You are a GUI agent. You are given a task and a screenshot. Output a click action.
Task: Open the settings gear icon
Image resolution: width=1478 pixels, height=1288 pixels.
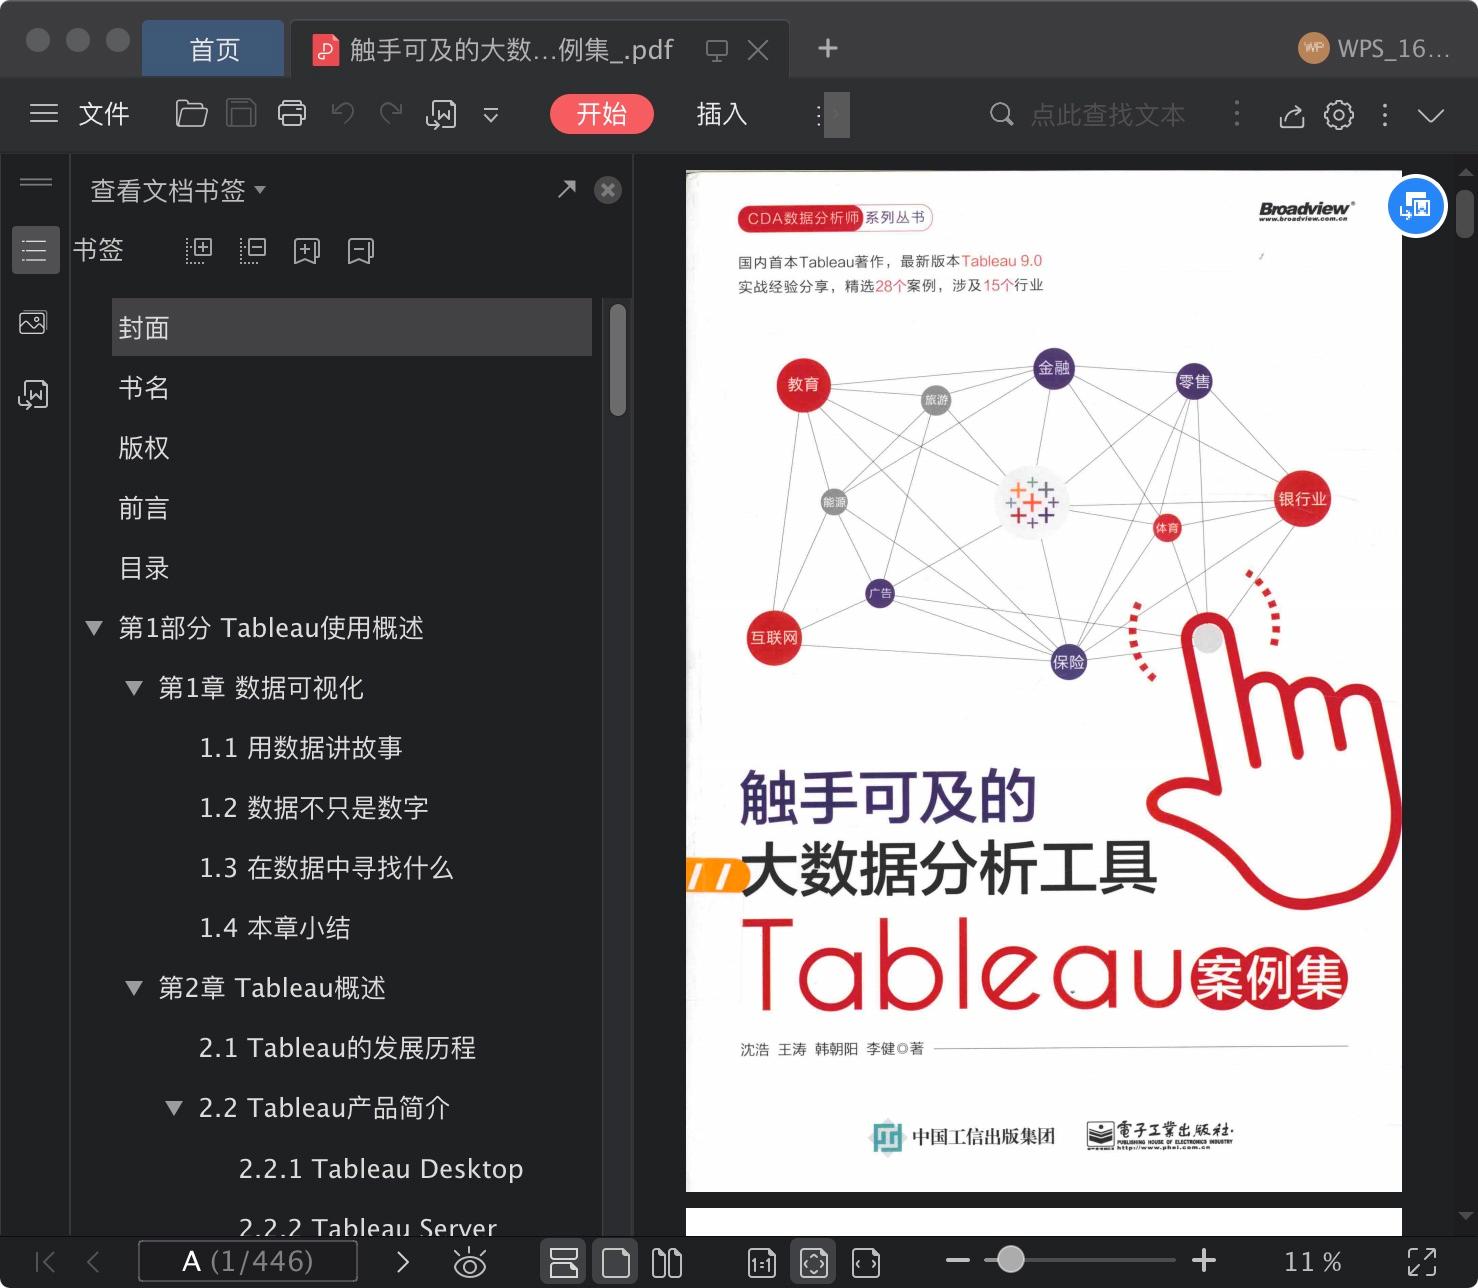(1339, 115)
